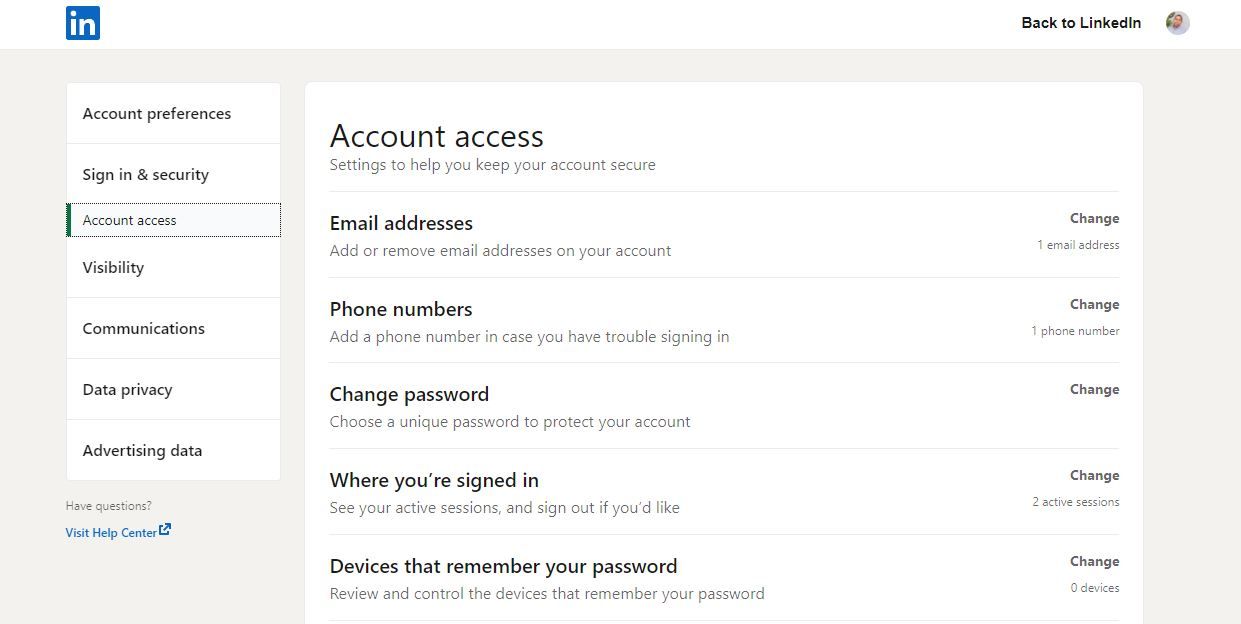The width and height of the screenshot is (1241, 624).
Task: Open the profile avatar picture
Action: coord(1177,23)
